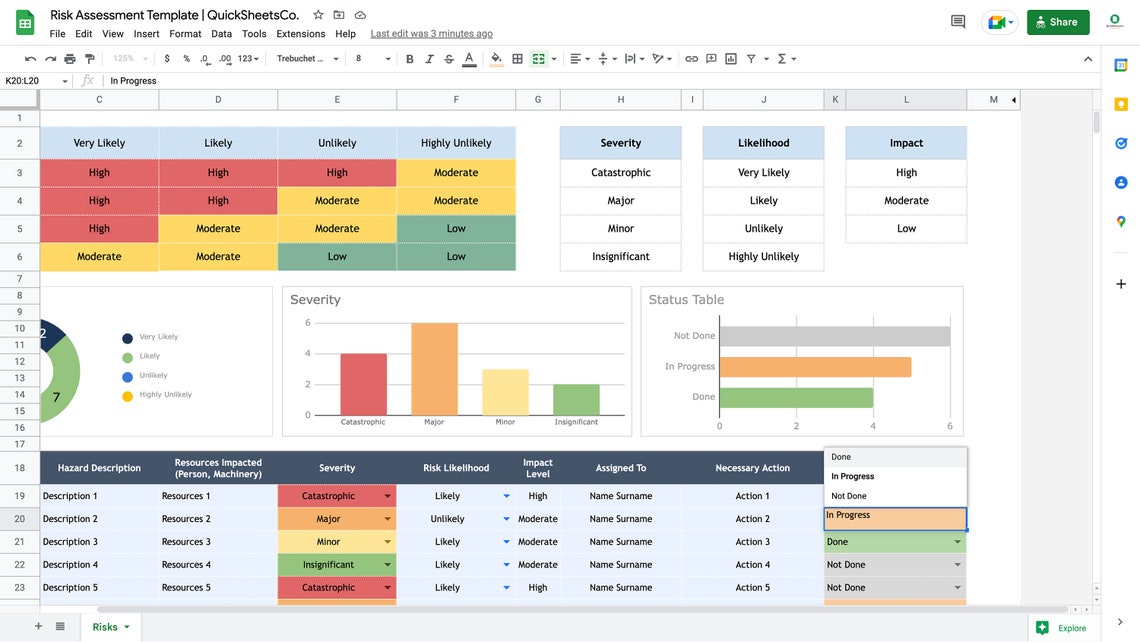This screenshot has width=1140, height=642.
Task: Insert a chart using the toolbar icon
Action: pos(733,59)
